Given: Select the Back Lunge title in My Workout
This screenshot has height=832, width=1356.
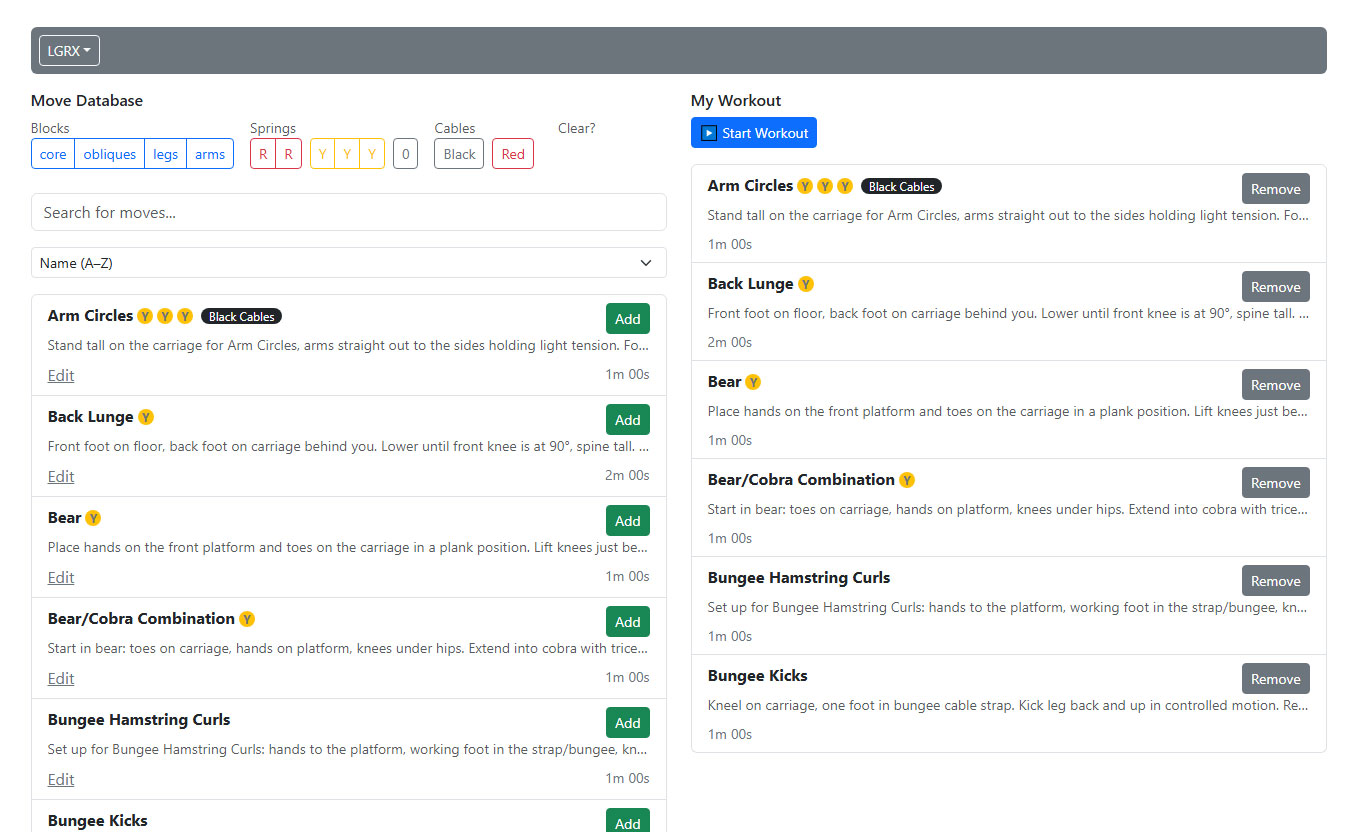Looking at the screenshot, I should tap(750, 284).
